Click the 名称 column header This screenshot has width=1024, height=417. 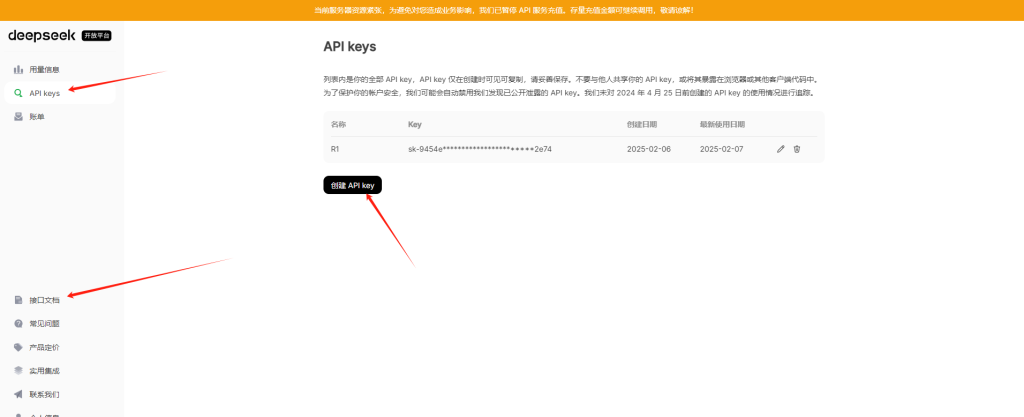(x=338, y=124)
